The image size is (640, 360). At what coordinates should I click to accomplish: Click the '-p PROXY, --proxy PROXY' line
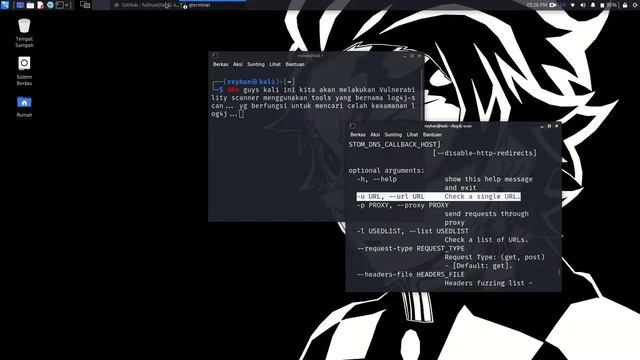point(402,205)
